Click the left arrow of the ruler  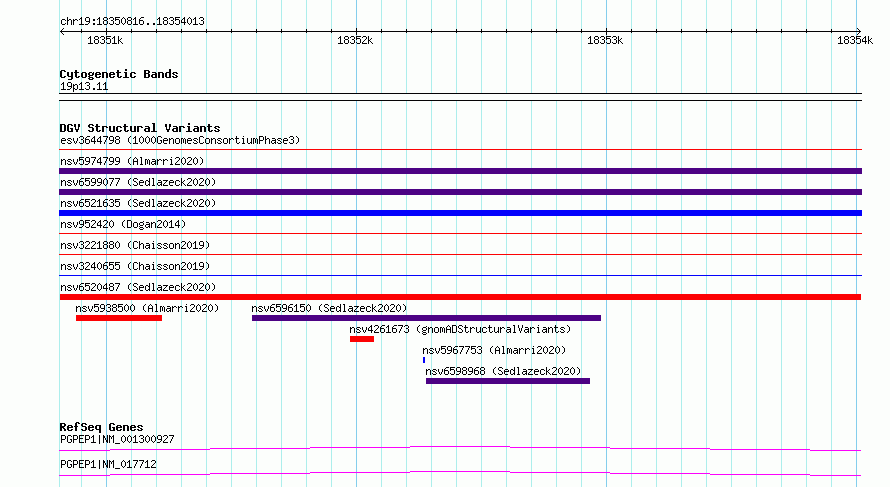62,31
